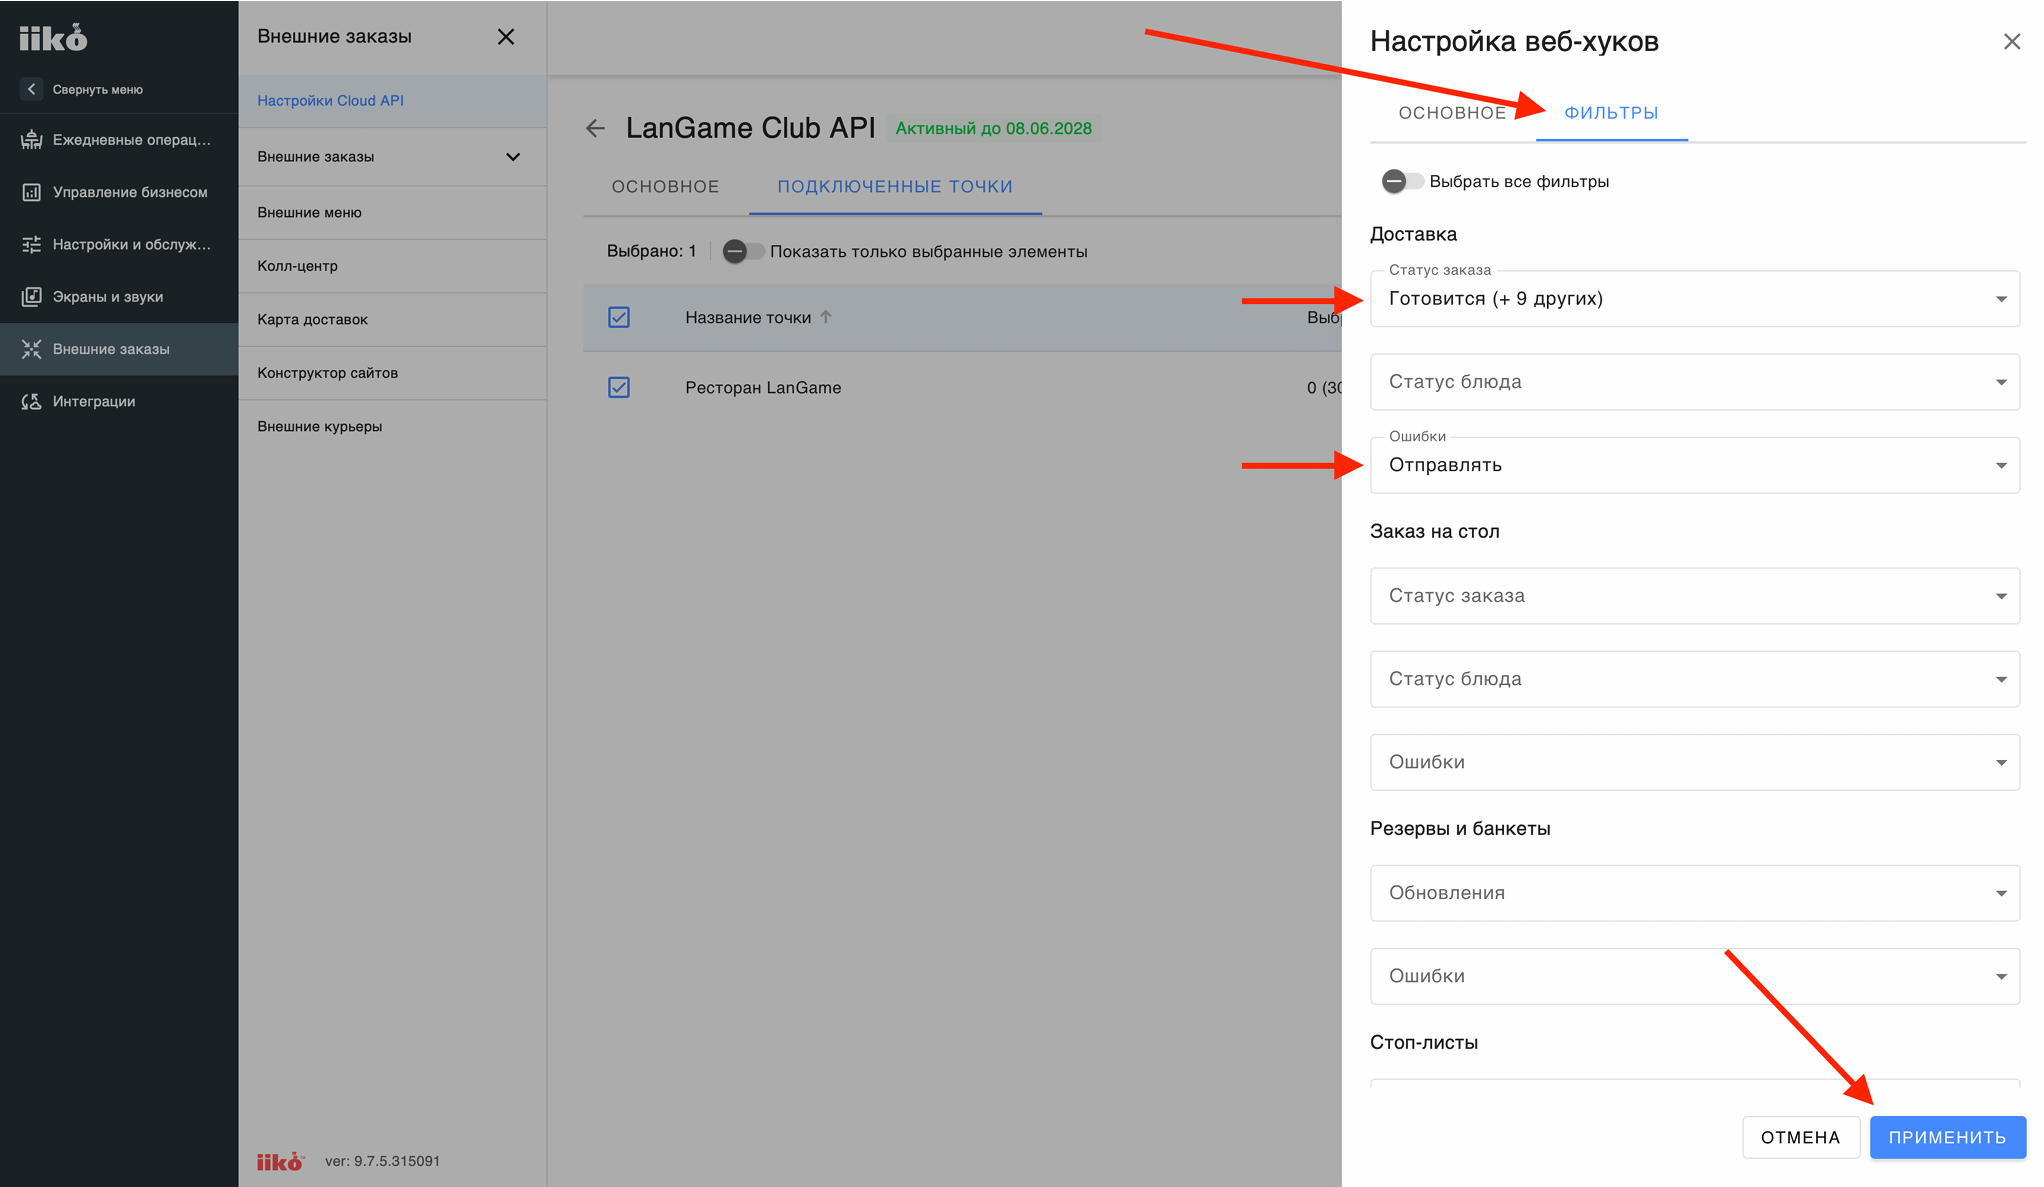Click the collapse menu arrow icon

coord(32,89)
